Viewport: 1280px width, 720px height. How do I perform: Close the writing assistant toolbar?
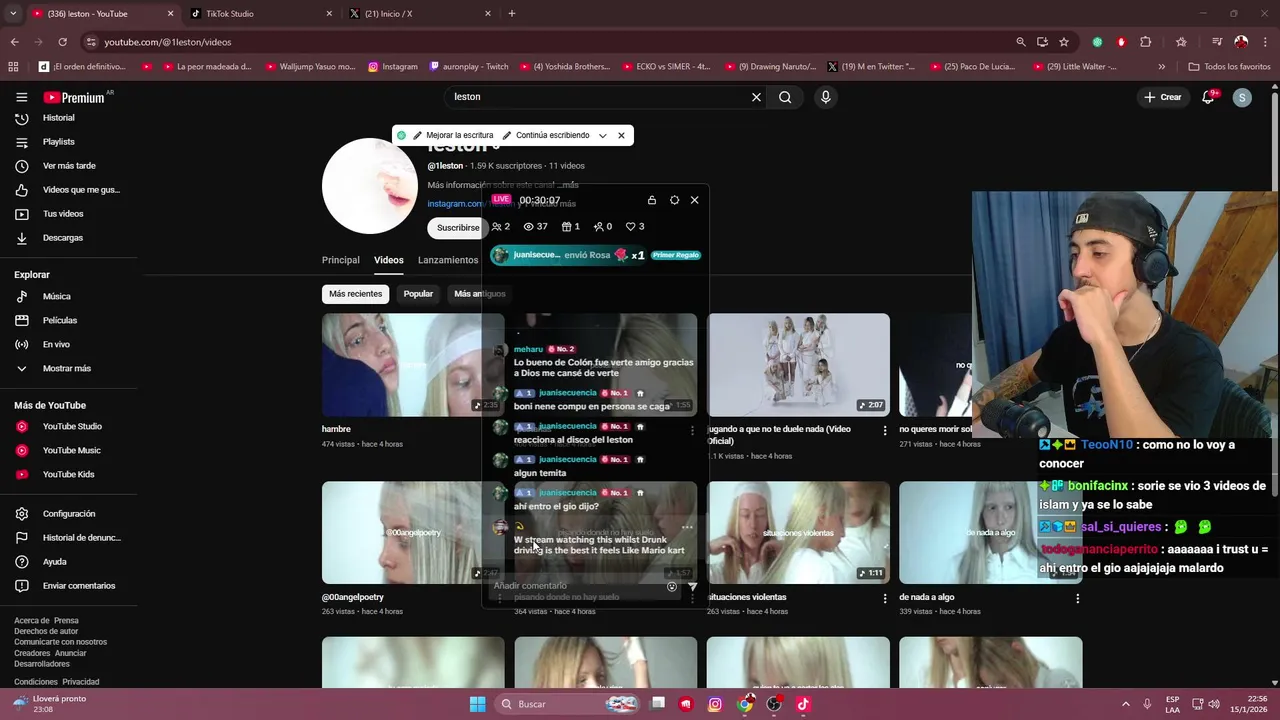[621, 135]
